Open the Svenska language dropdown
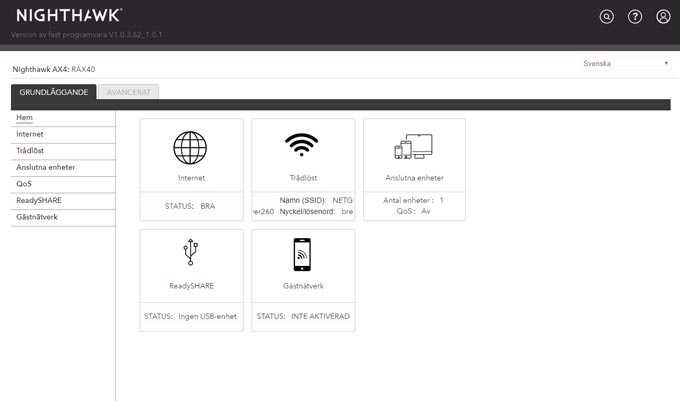The image size is (680, 401). (625, 64)
